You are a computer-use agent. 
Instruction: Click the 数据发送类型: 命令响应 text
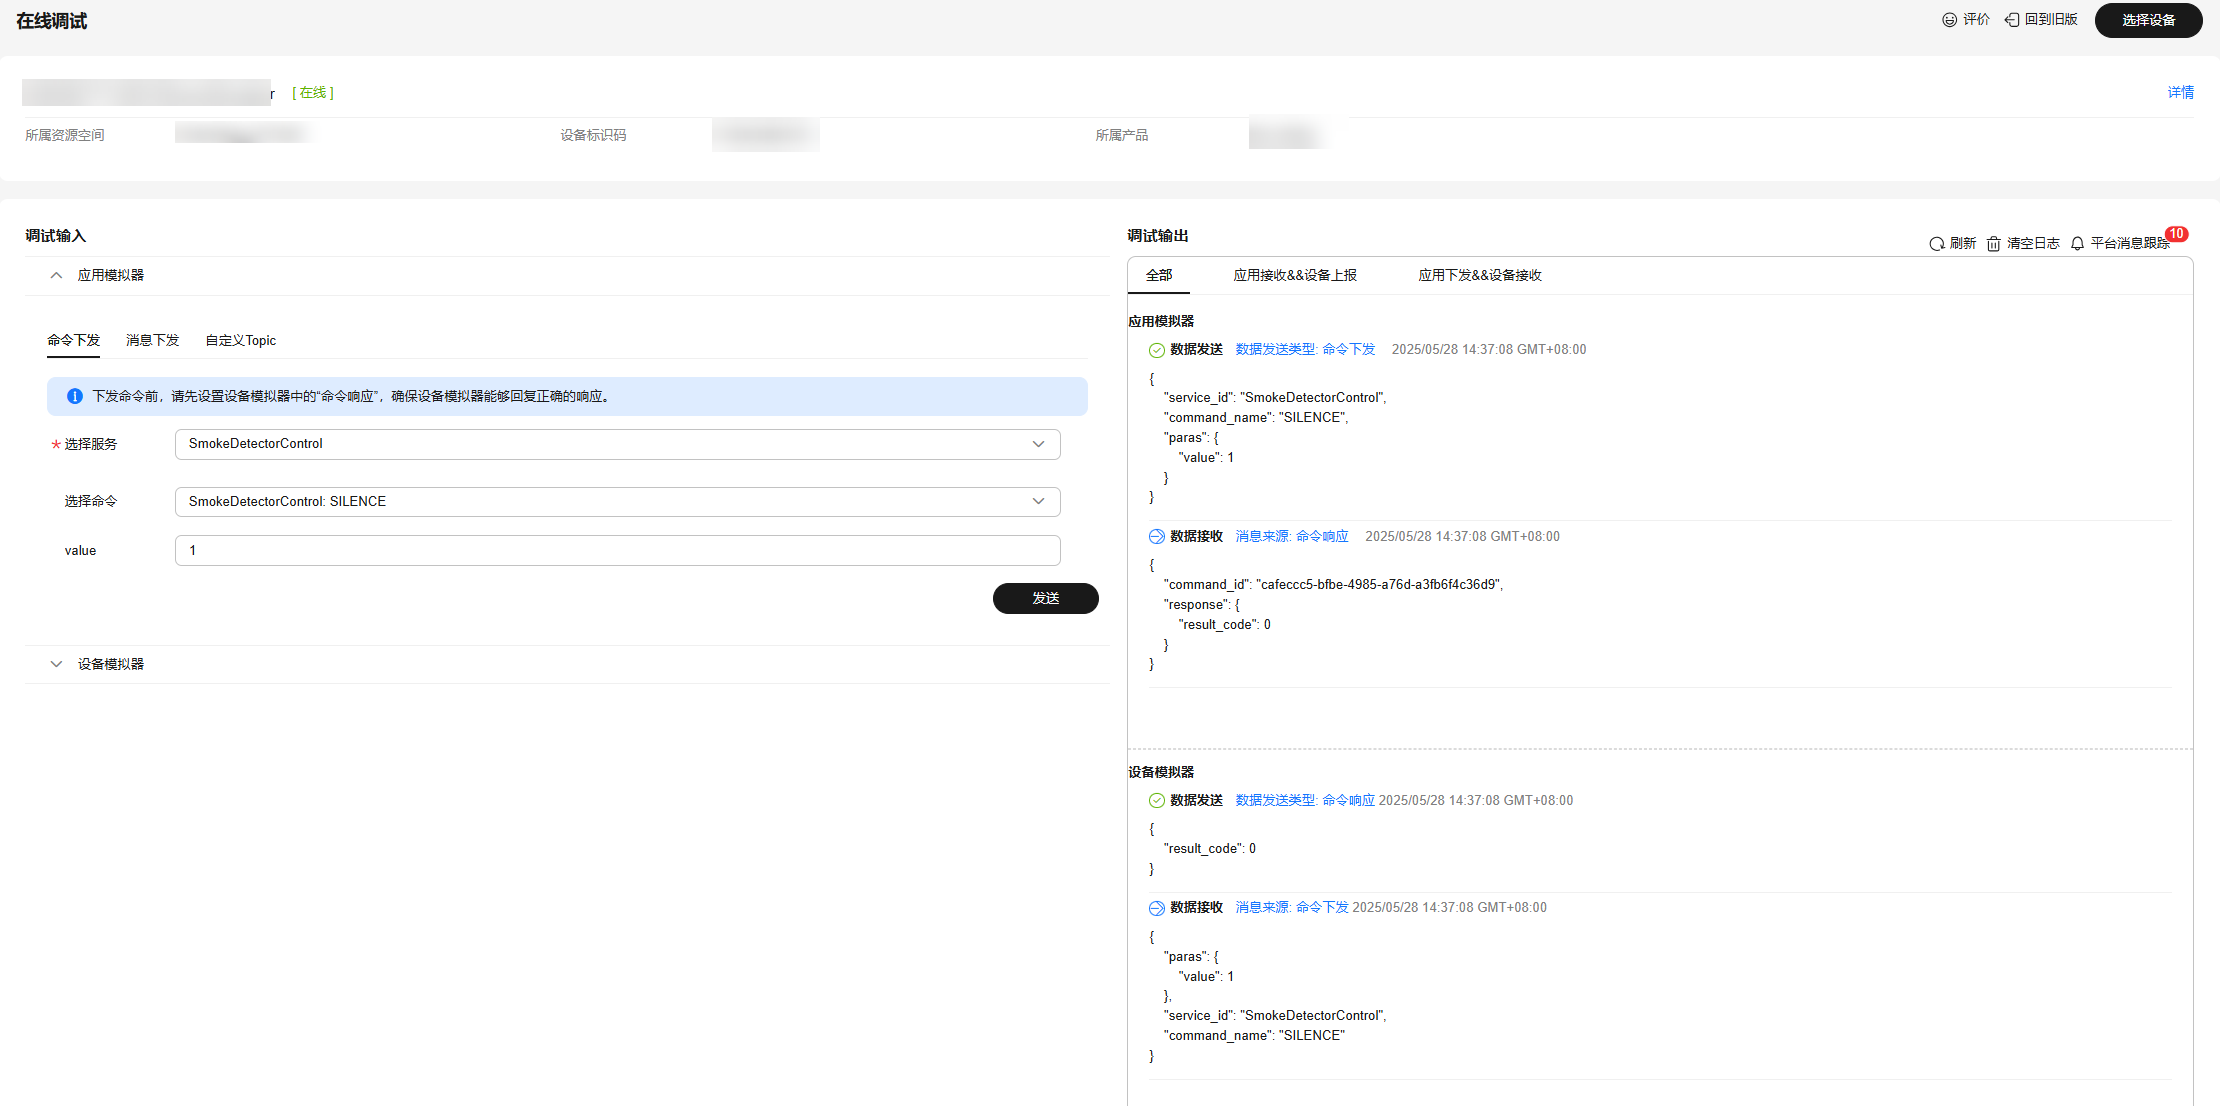coord(1305,801)
